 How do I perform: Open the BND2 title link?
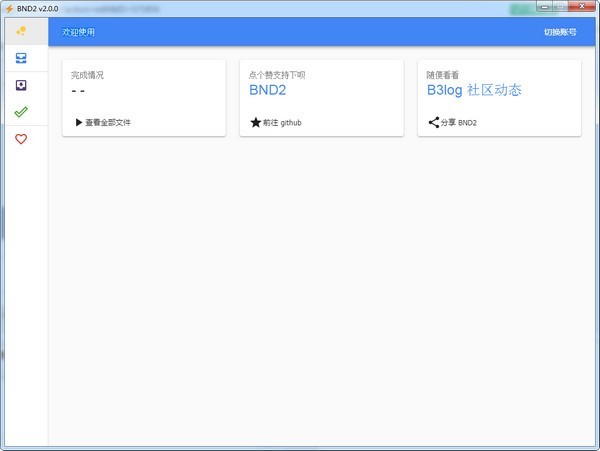point(267,90)
